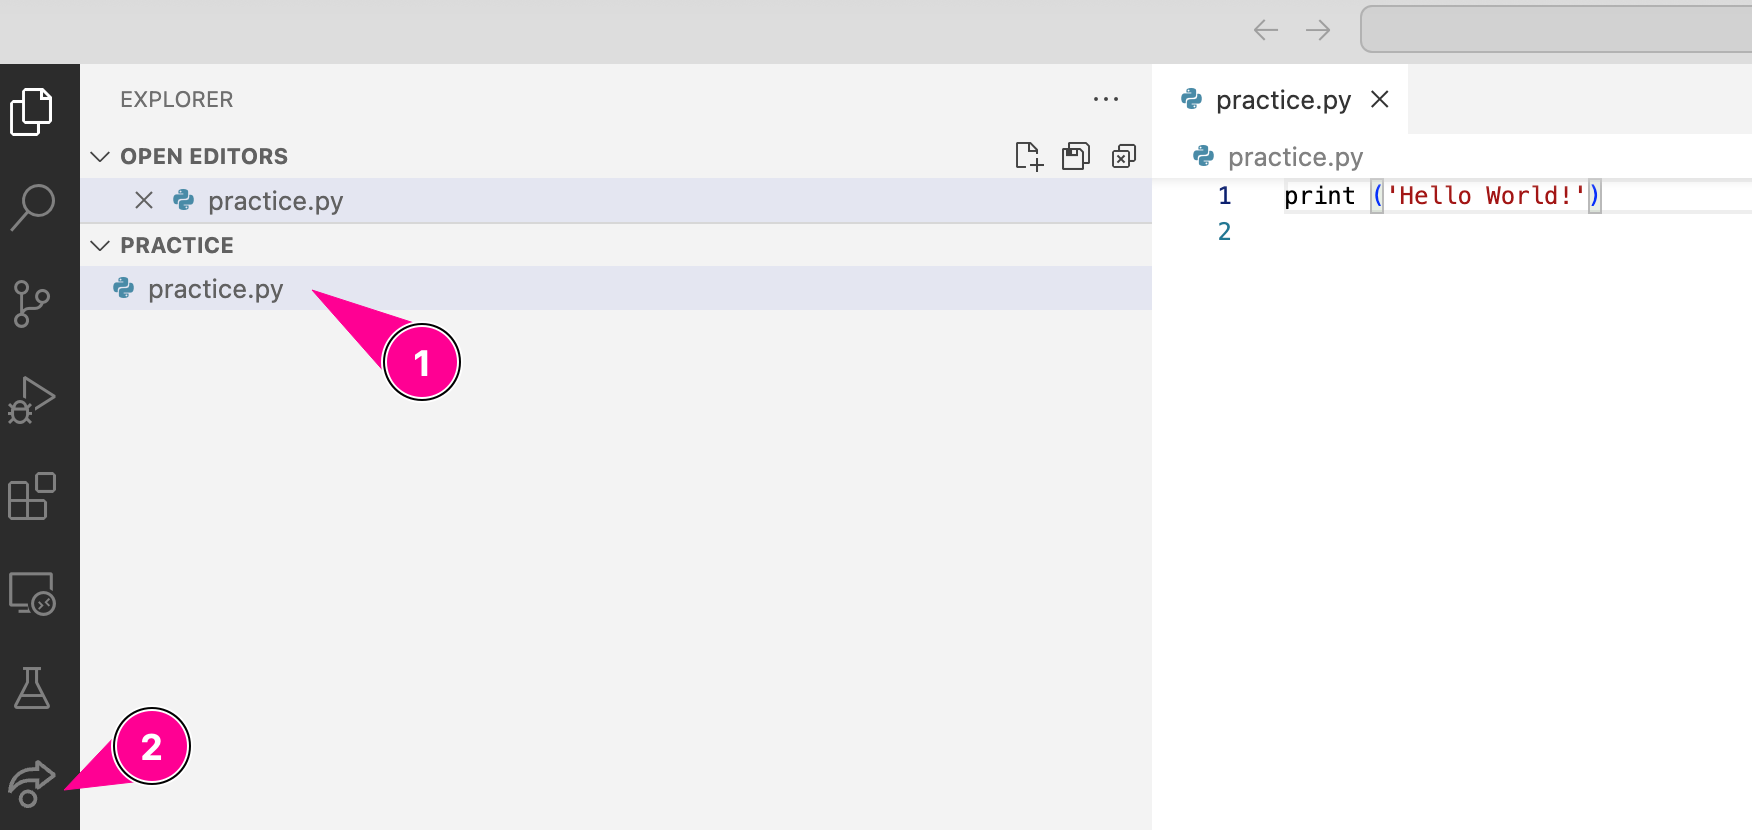Click the New Untitled File icon
The height and width of the screenshot is (830, 1752).
coord(1028,156)
